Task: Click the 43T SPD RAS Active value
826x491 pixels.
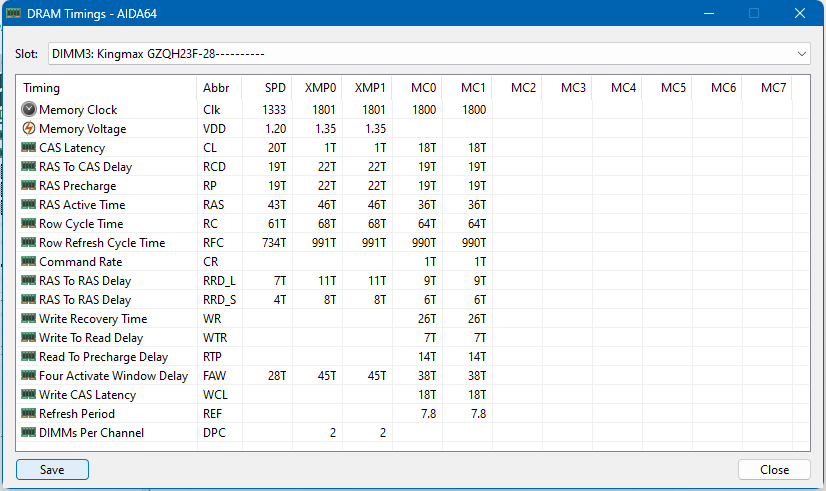Action: point(277,204)
